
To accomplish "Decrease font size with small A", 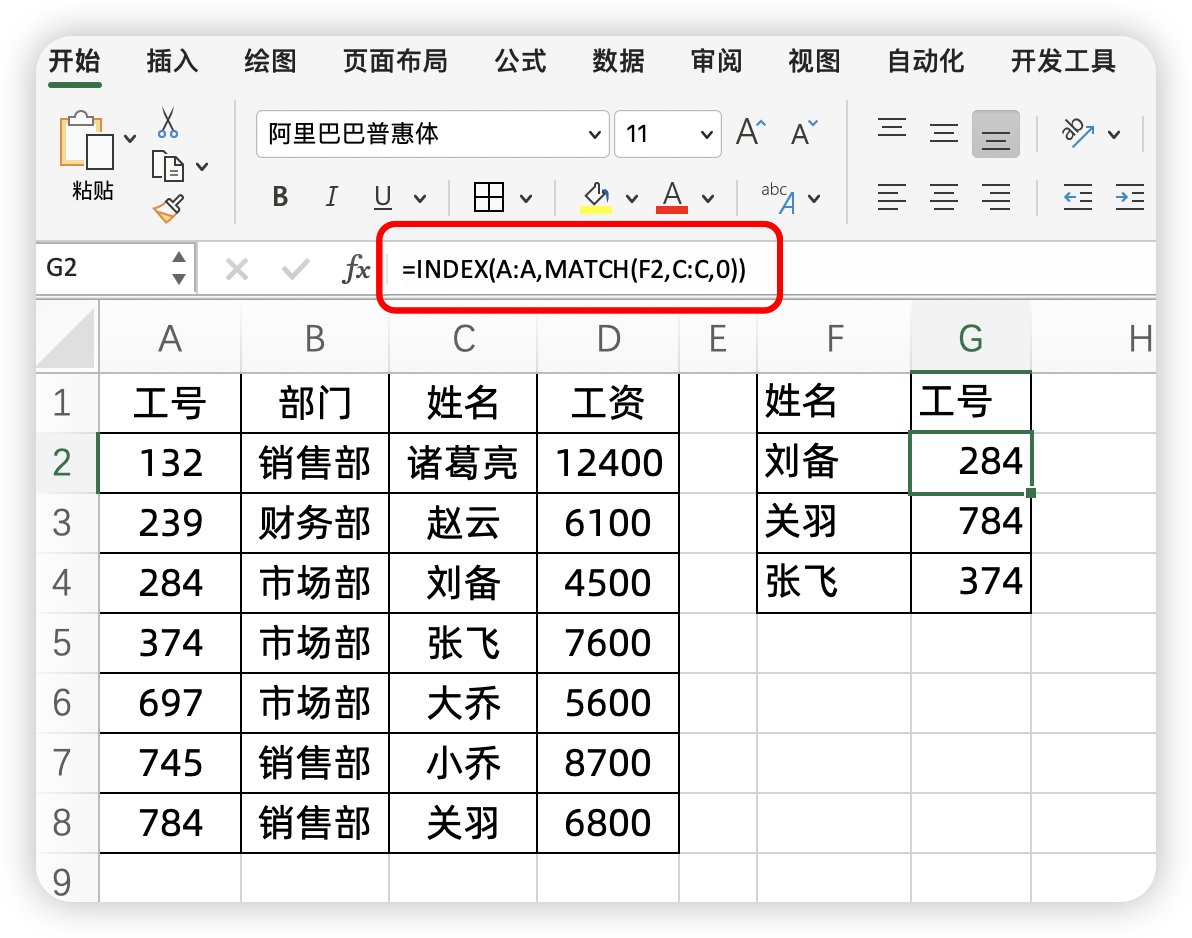I will [x=804, y=134].
